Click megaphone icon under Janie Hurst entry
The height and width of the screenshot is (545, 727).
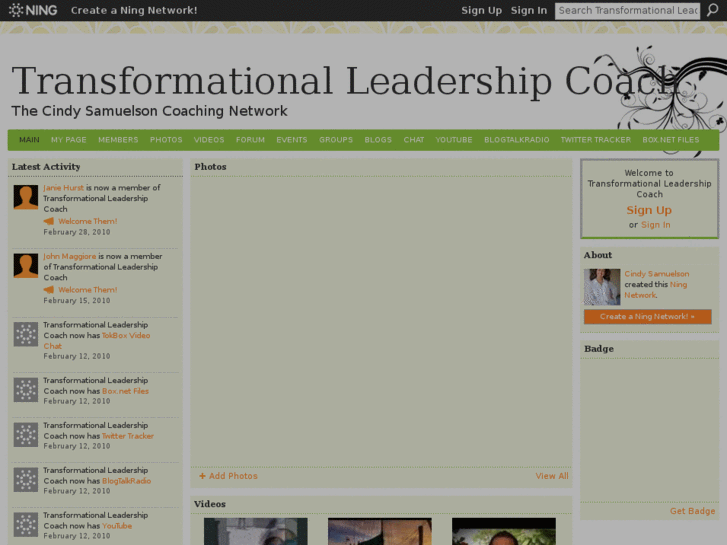[49, 221]
